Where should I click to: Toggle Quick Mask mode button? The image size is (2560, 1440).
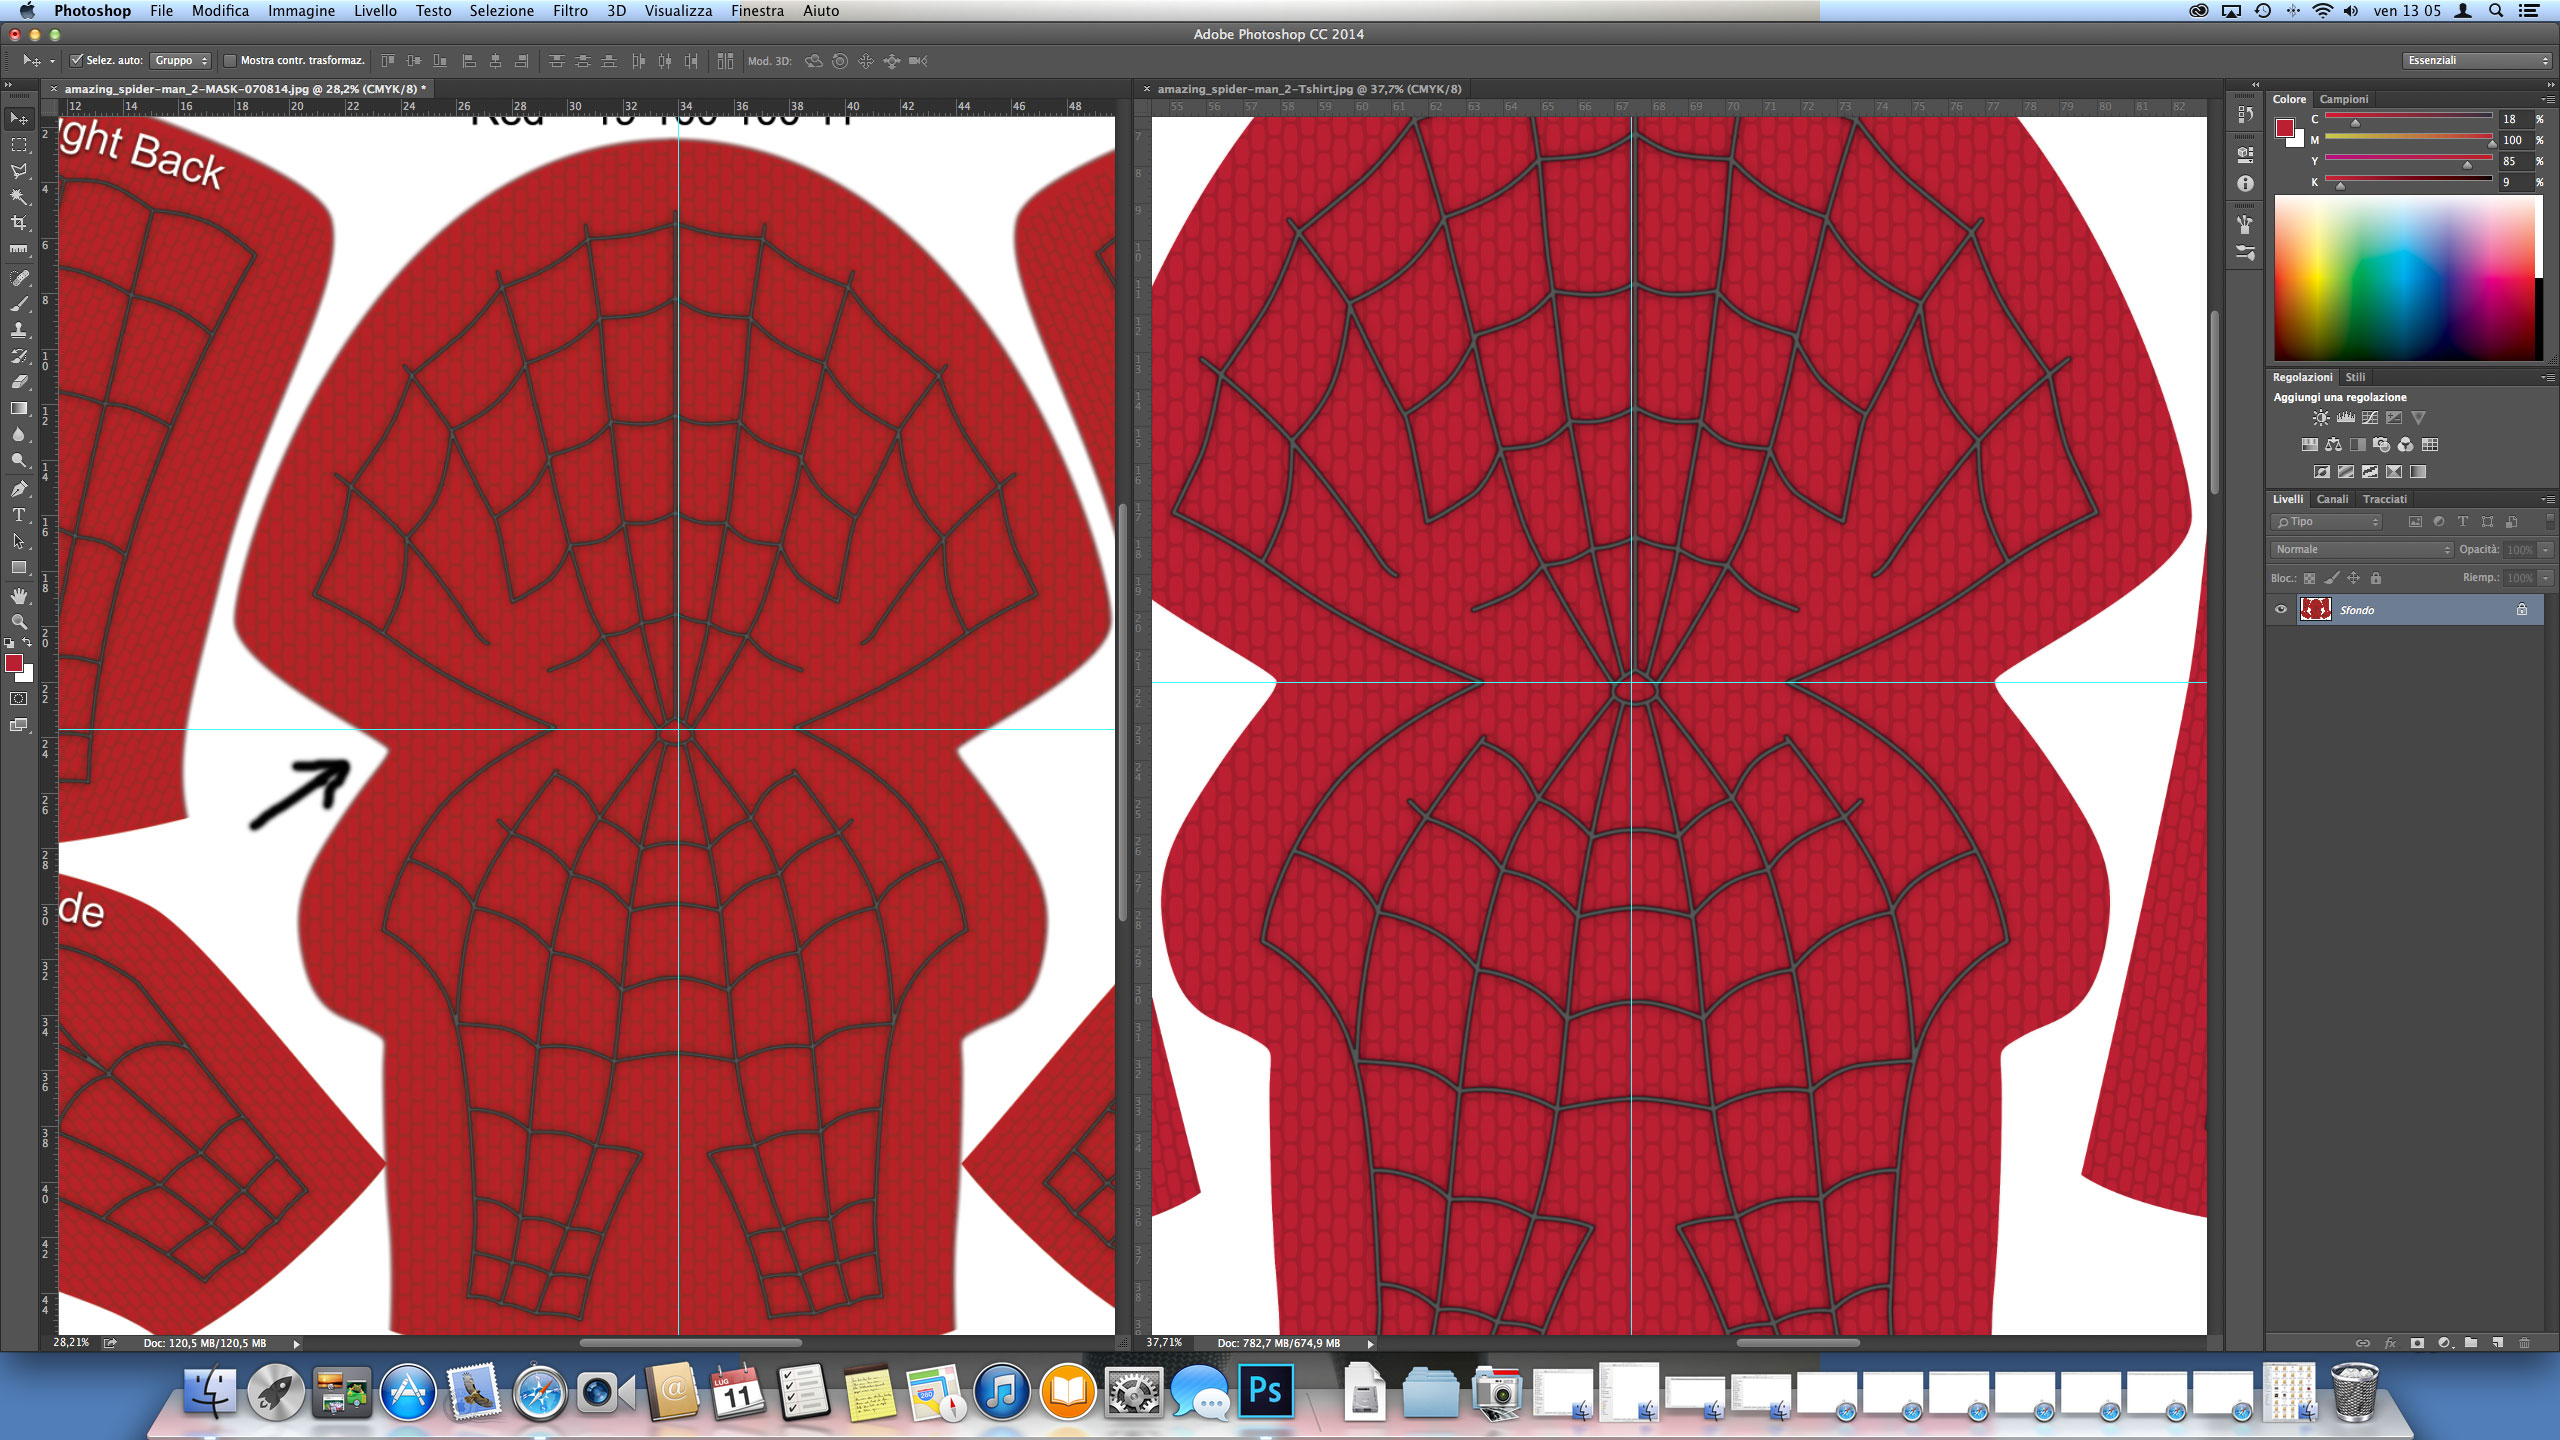point(19,698)
